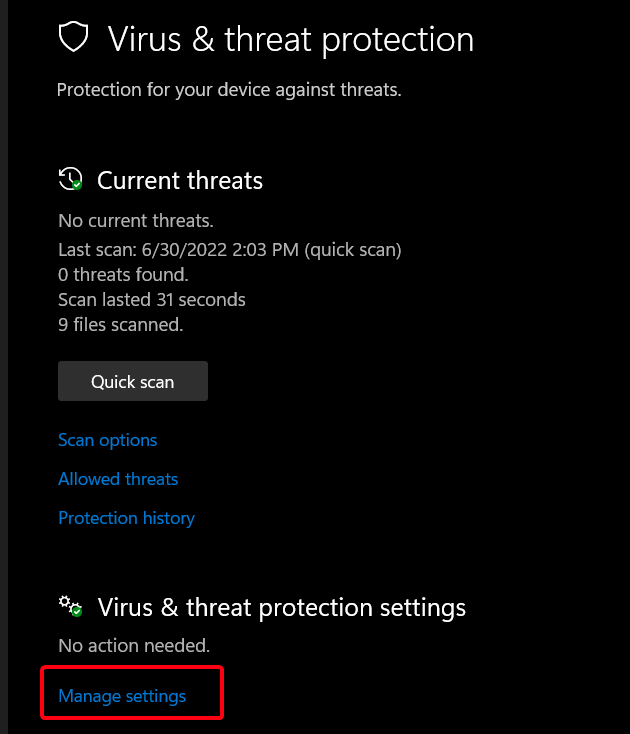Image resolution: width=630 pixels, height=734 pixels.
Task: Click the Current threats heading
Action: point(180,181)
